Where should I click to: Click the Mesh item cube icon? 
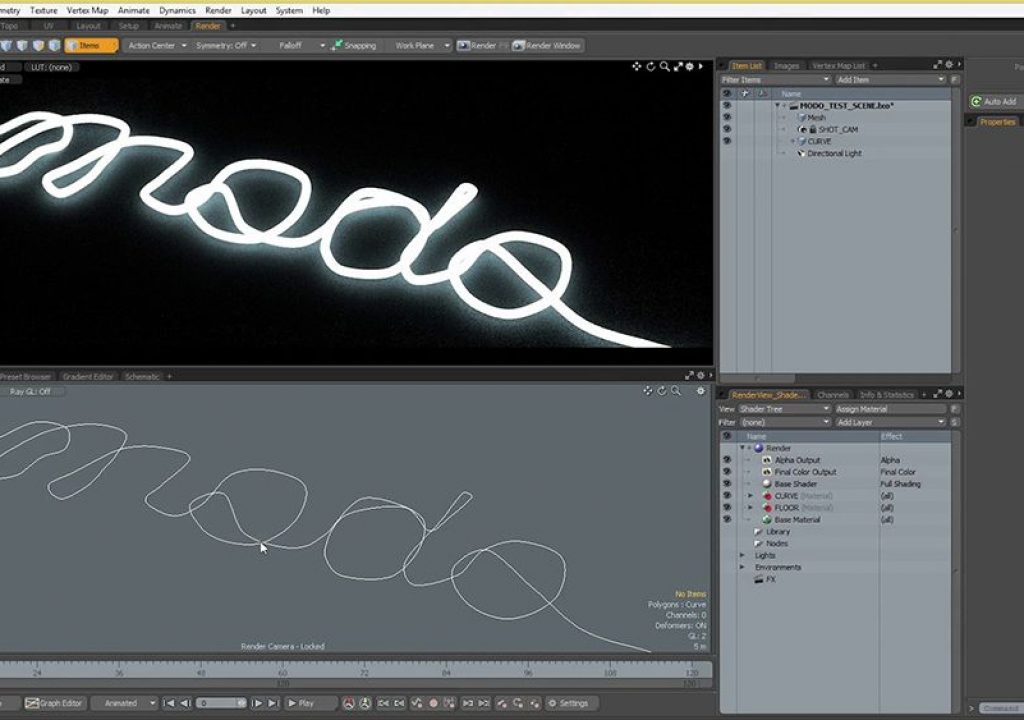click(801, 118)
